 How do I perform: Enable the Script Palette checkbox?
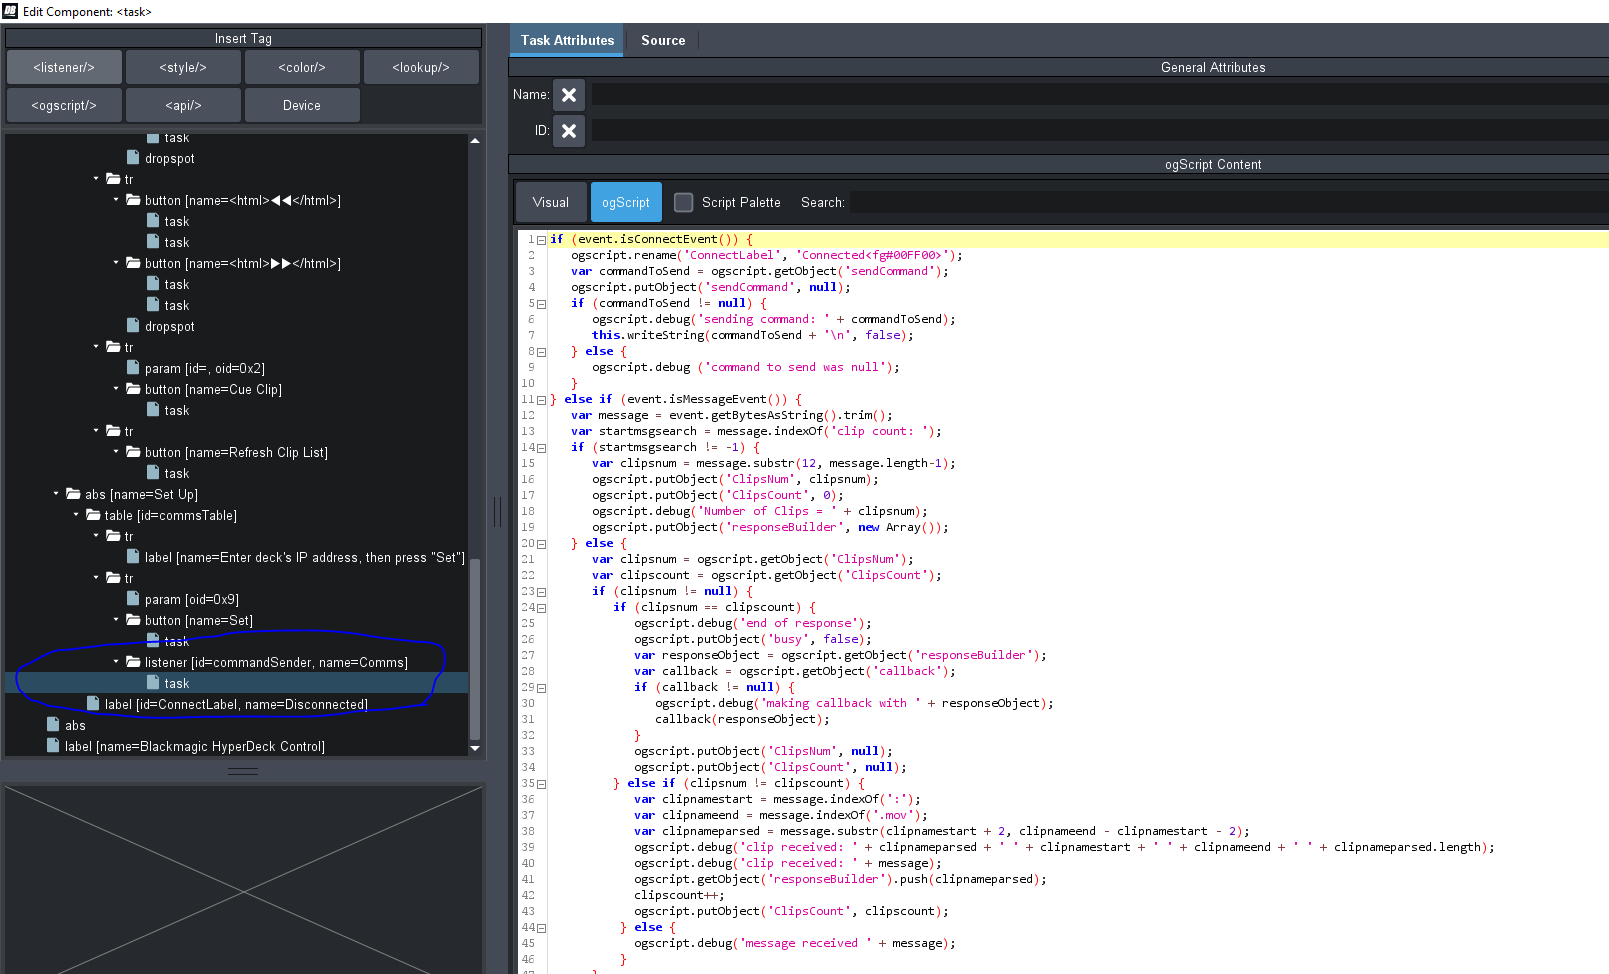683,202
